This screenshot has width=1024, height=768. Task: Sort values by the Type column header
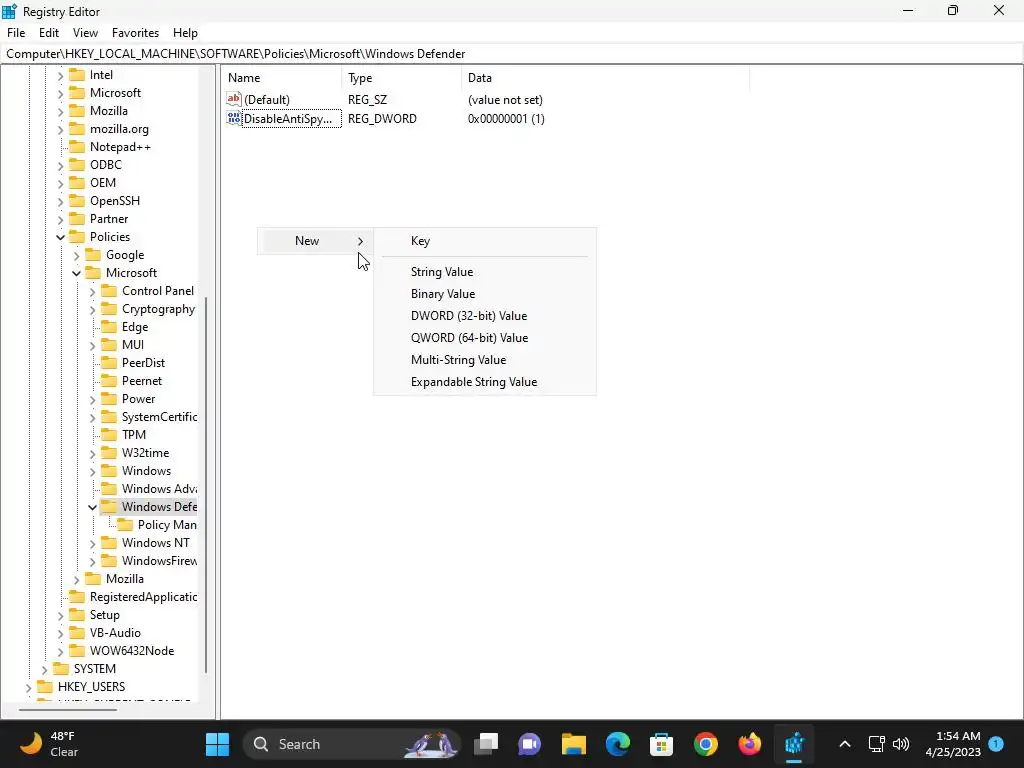click(x=402, y=78)
